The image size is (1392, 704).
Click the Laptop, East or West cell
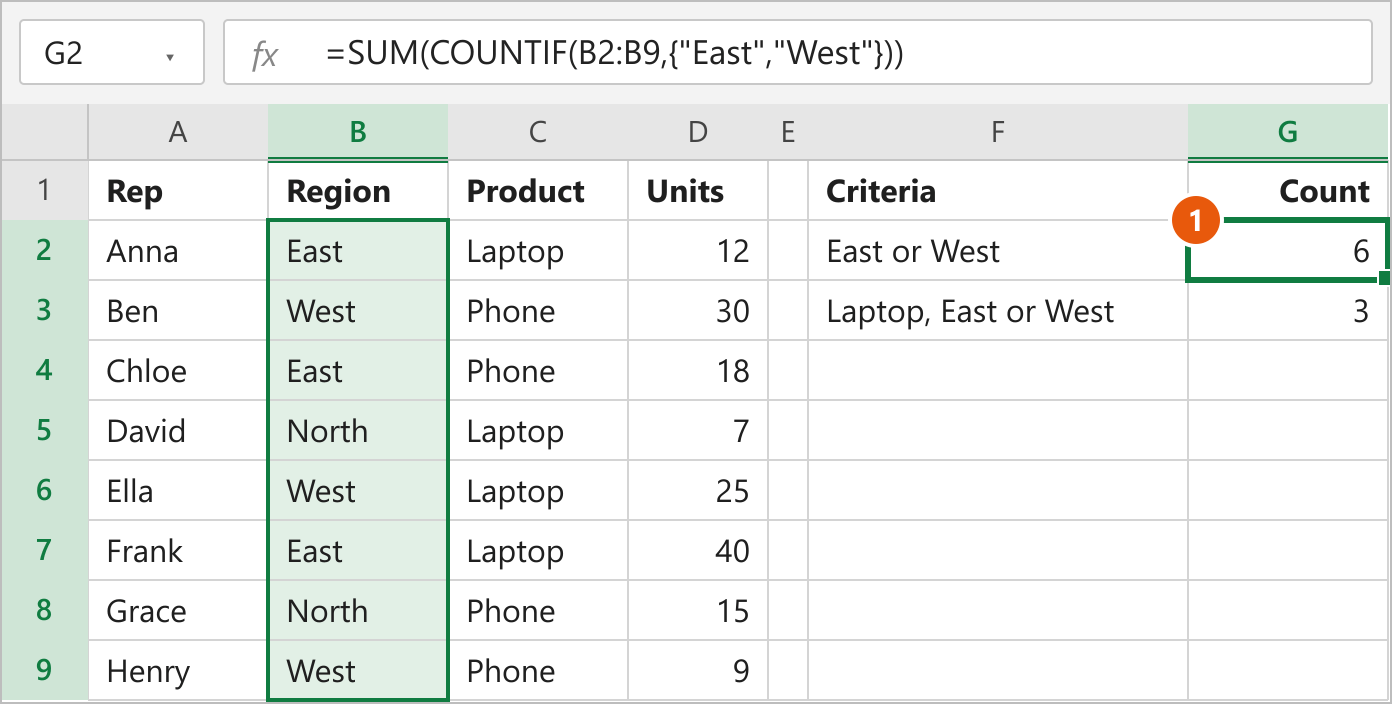coord(998,310)
